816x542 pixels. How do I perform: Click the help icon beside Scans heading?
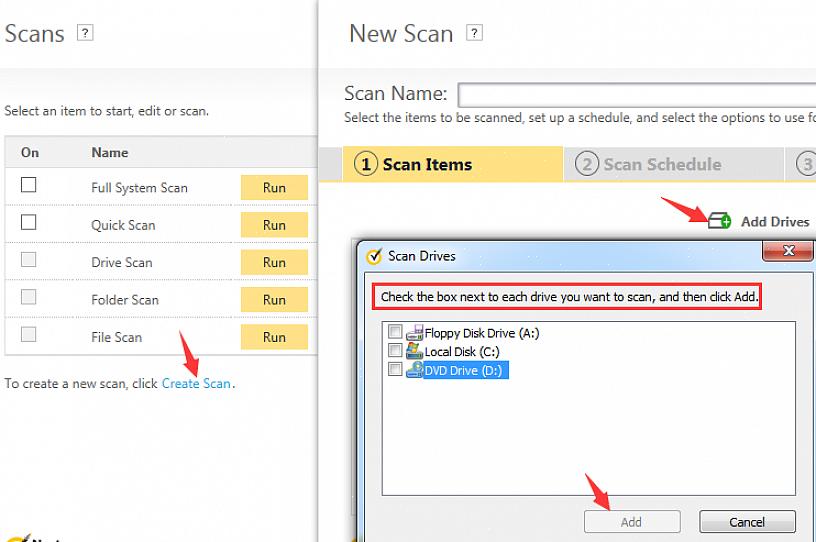coord(85,33)
